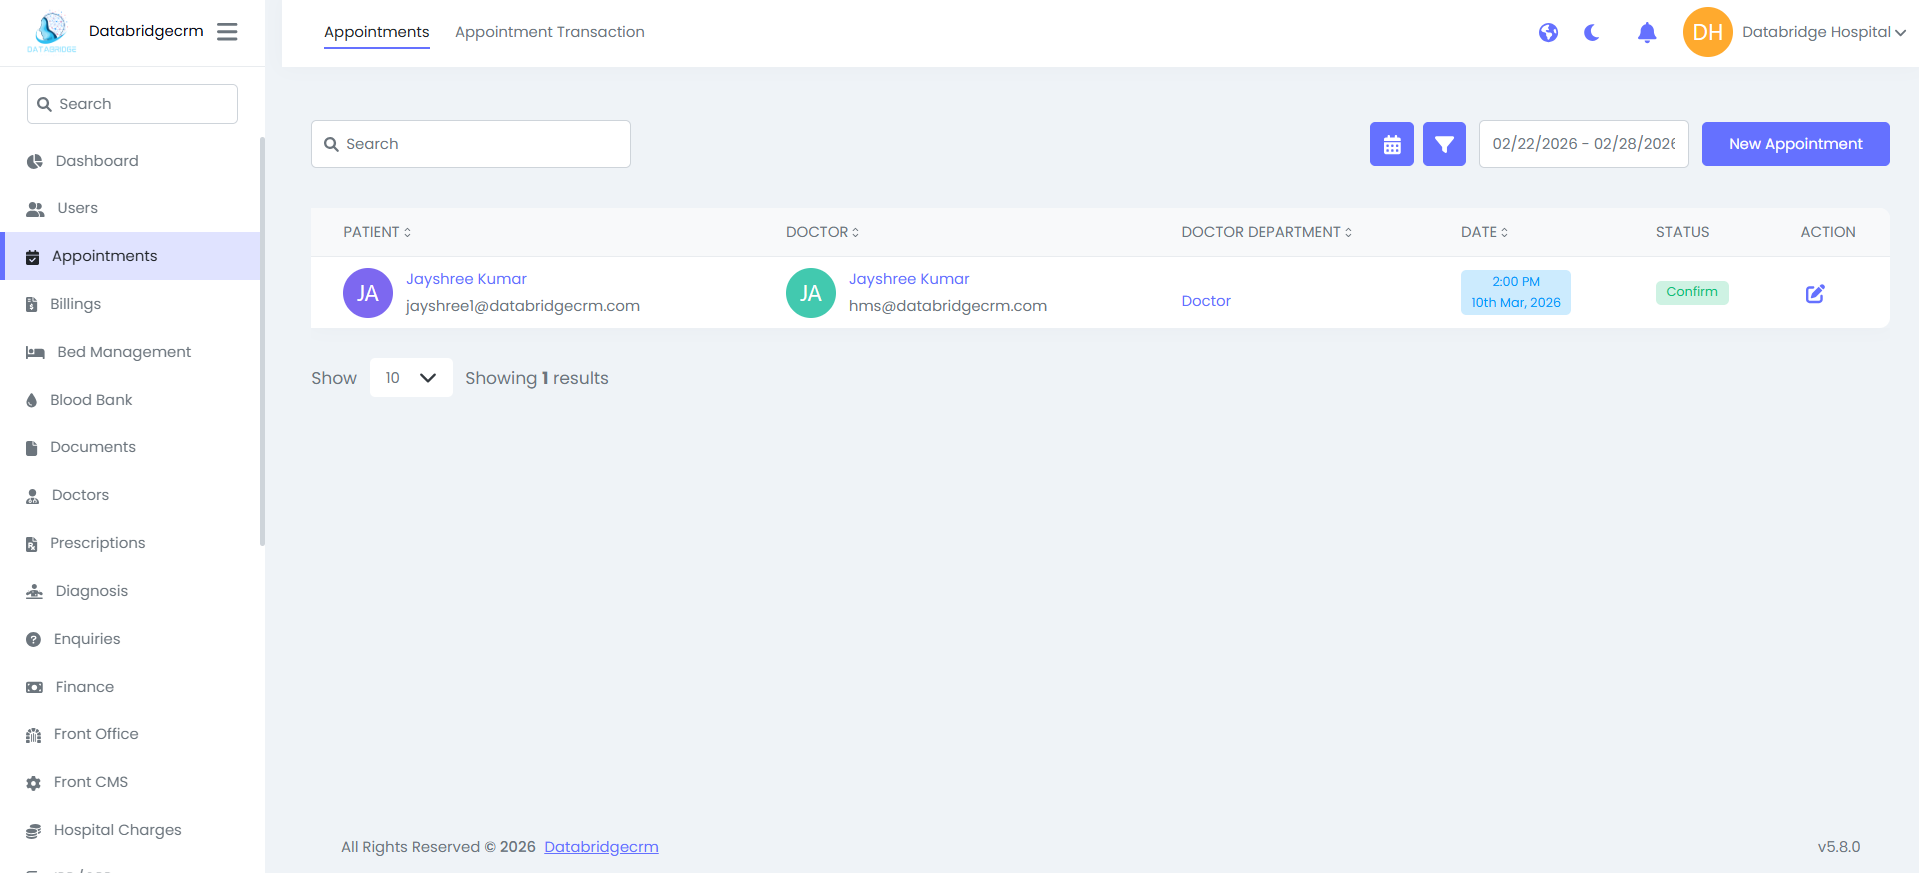Viewport: 1919px width, 873px height.
Task: Select the Doctors sidebar icon
Action: click(x=33, y=496)
